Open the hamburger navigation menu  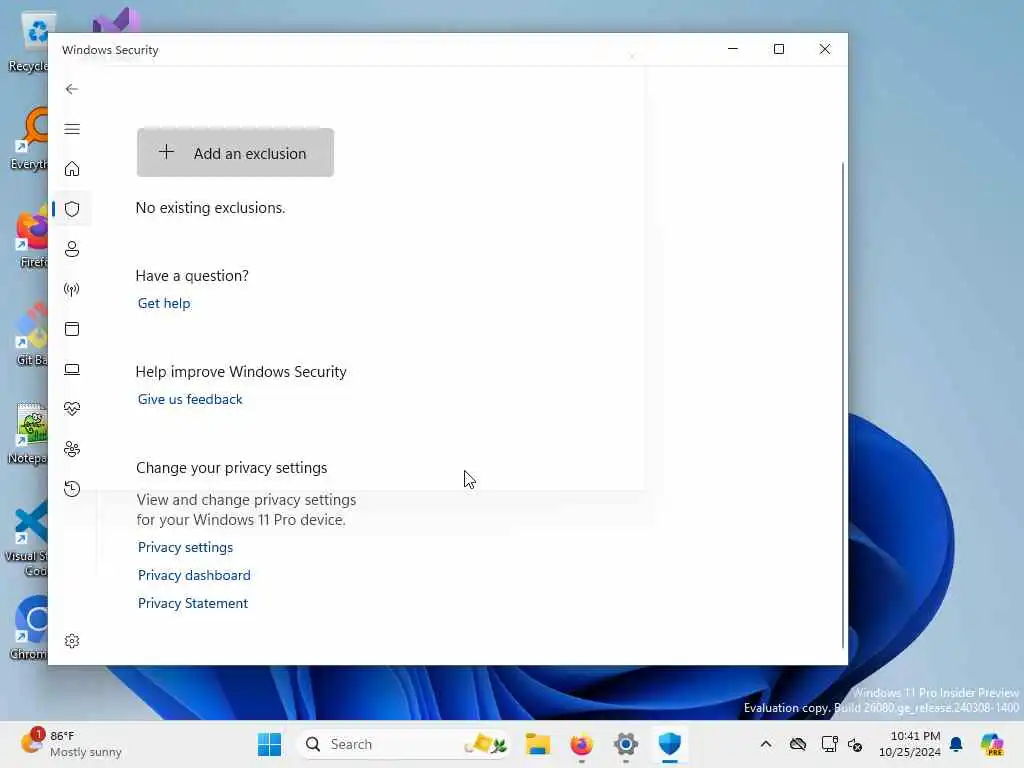tap(72, 129)
